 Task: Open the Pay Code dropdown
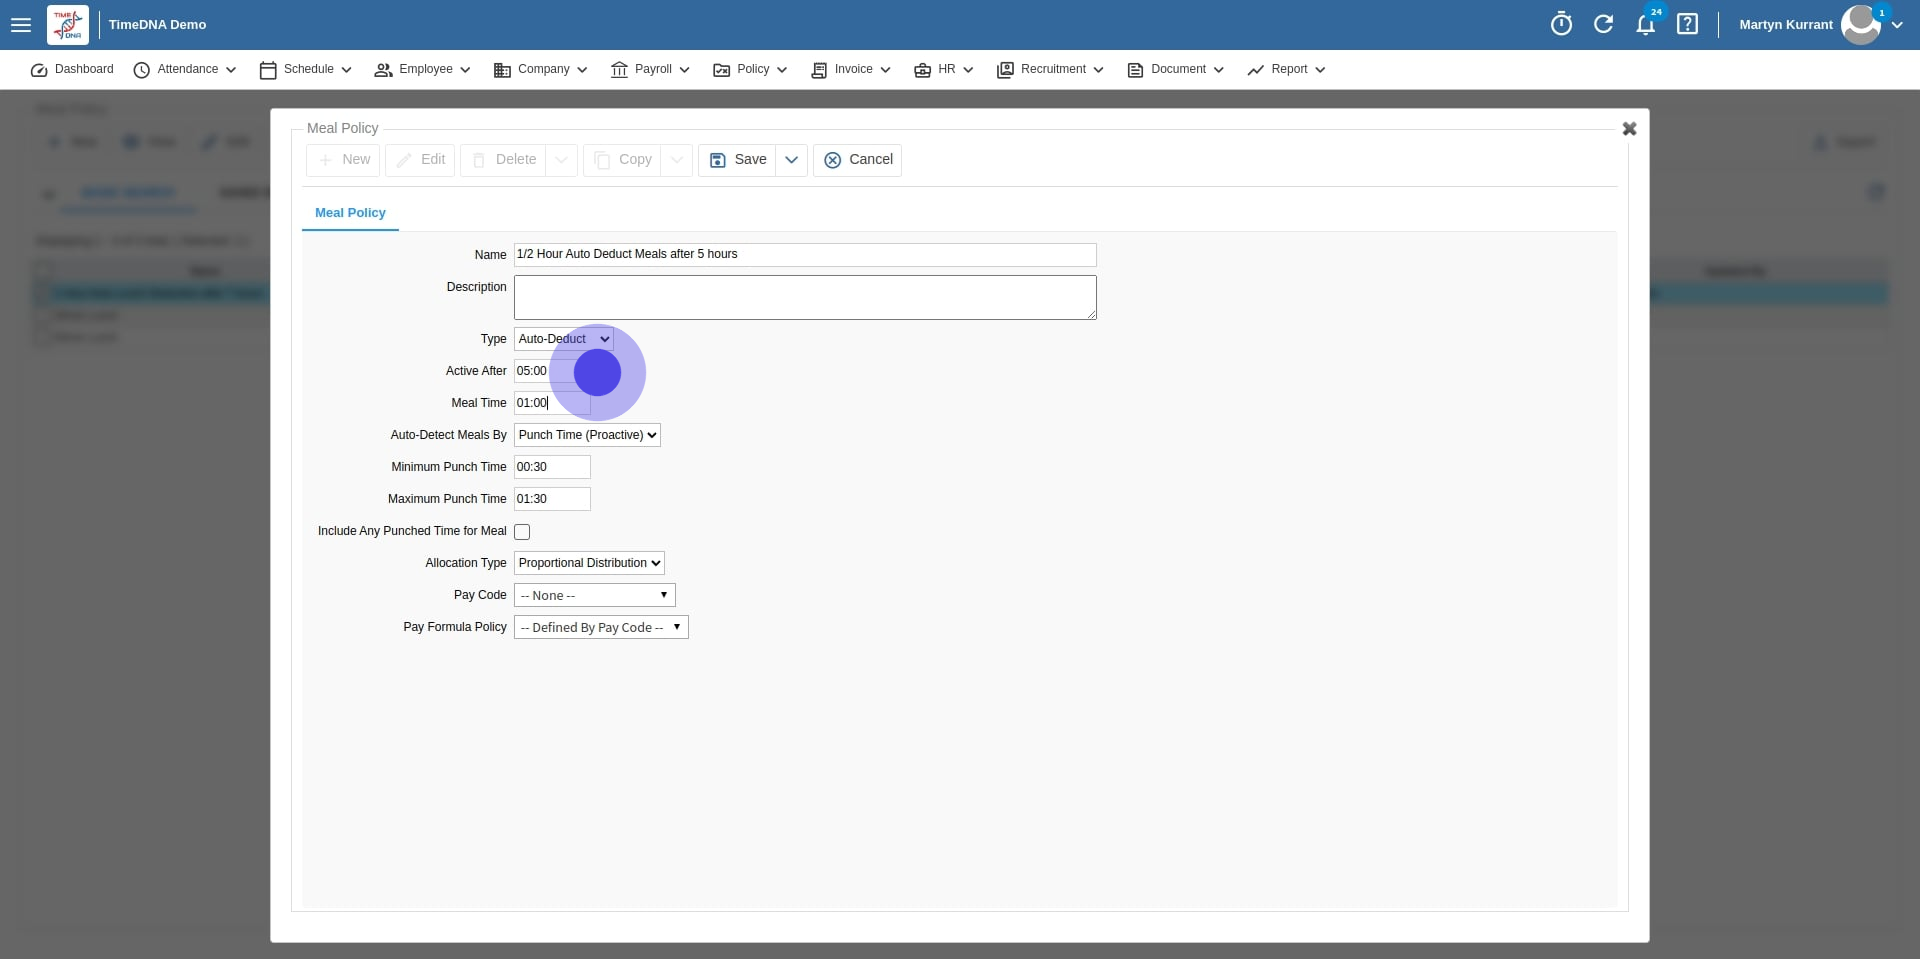pyautogui.click(x=595, y=595)
